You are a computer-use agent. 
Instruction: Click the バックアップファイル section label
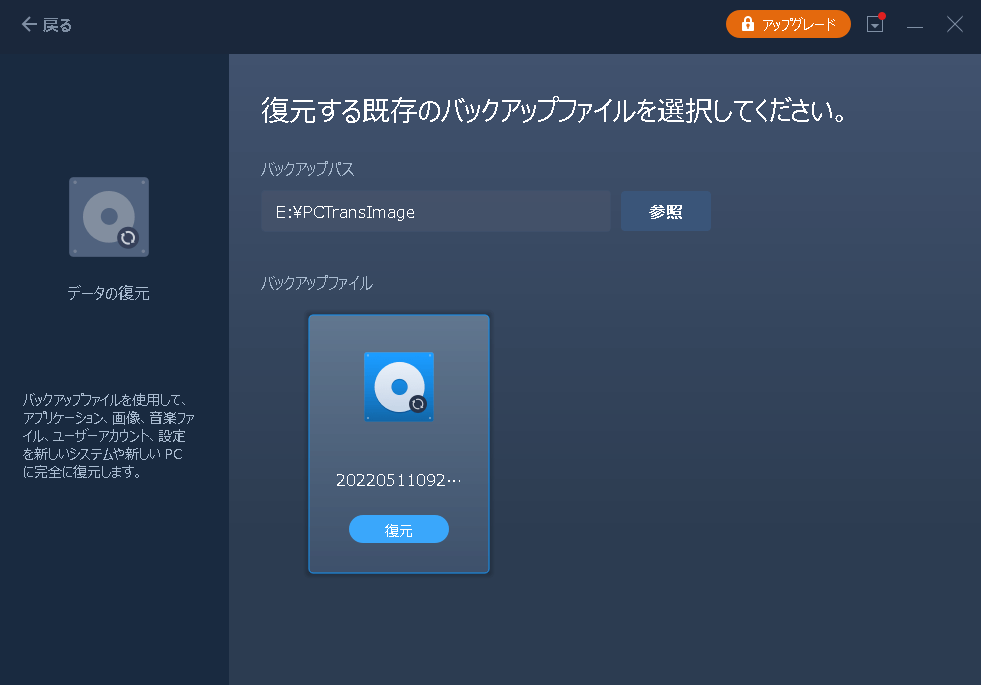pyautogui.click(x=317, y=283)
